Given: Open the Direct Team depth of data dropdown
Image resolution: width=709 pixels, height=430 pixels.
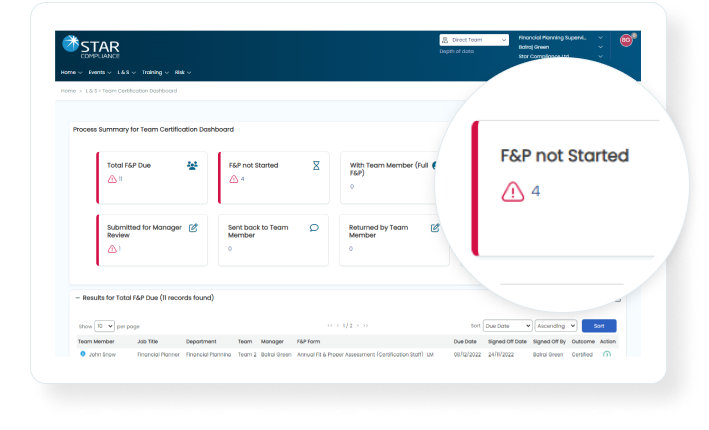Looking at the screenshot, I should click(x=473, y=40).
